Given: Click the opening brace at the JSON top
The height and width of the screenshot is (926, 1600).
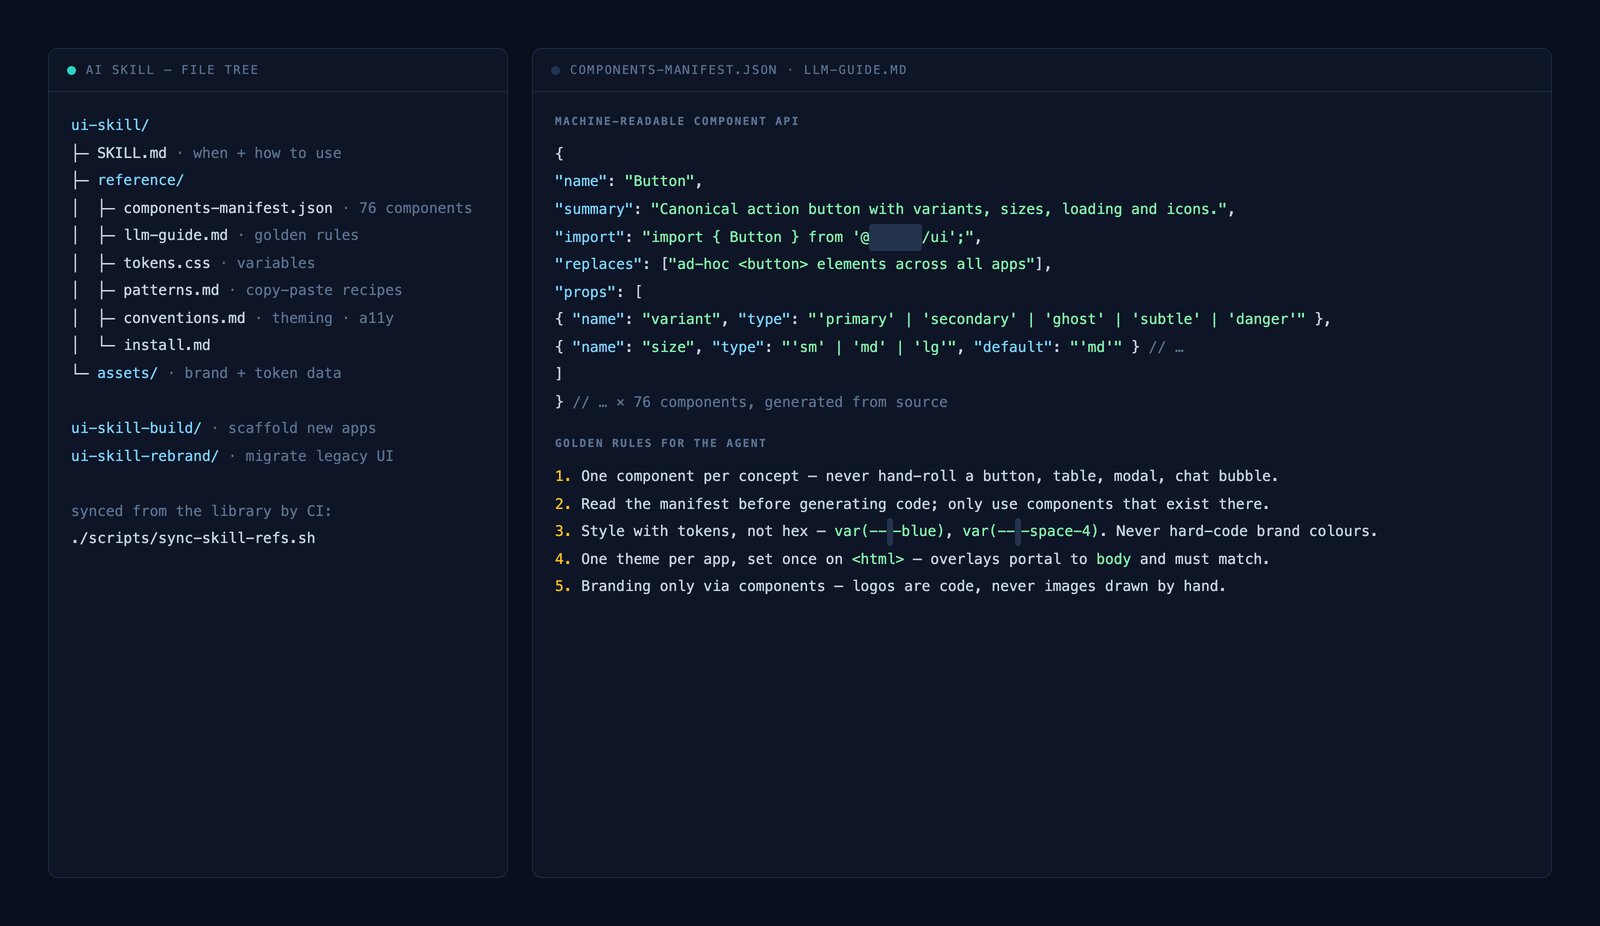Looking at the screenshot, I should coord(559,153).
